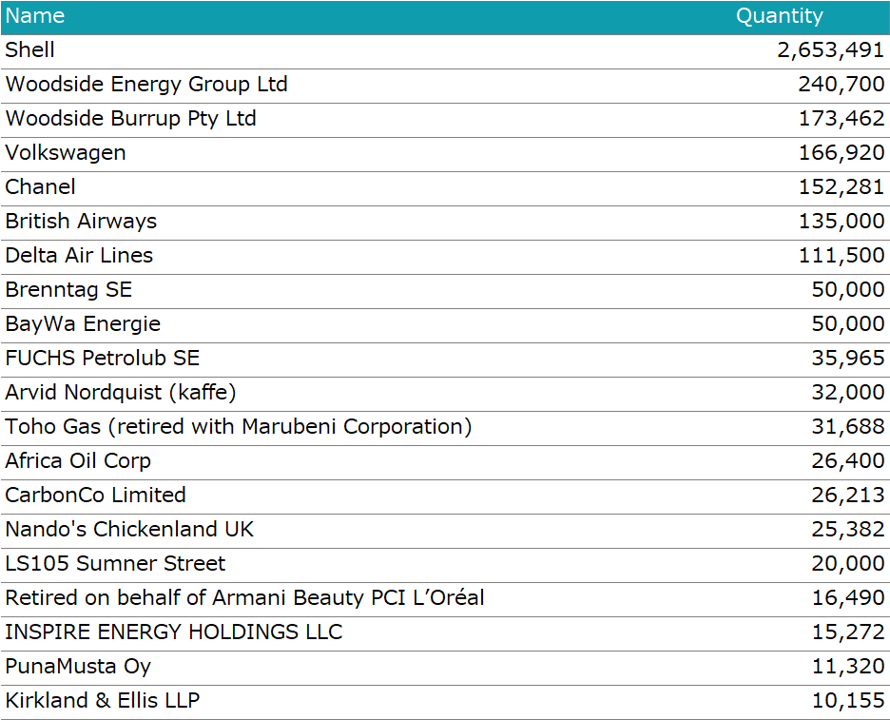
Task: Select Woodside Energy Group Ltd row
Action: (146, 84)
